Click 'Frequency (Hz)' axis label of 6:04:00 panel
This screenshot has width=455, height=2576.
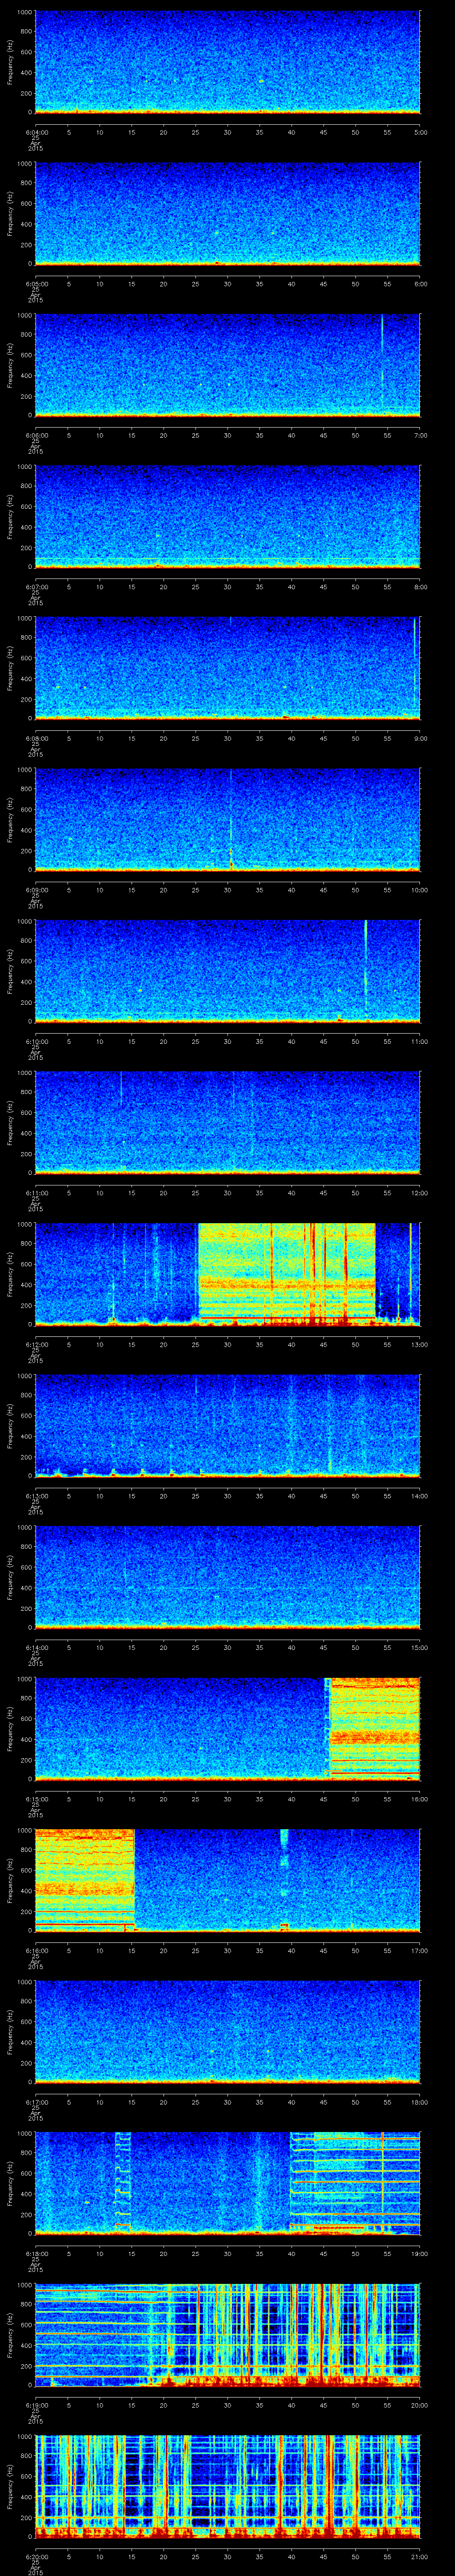[10, 62]
